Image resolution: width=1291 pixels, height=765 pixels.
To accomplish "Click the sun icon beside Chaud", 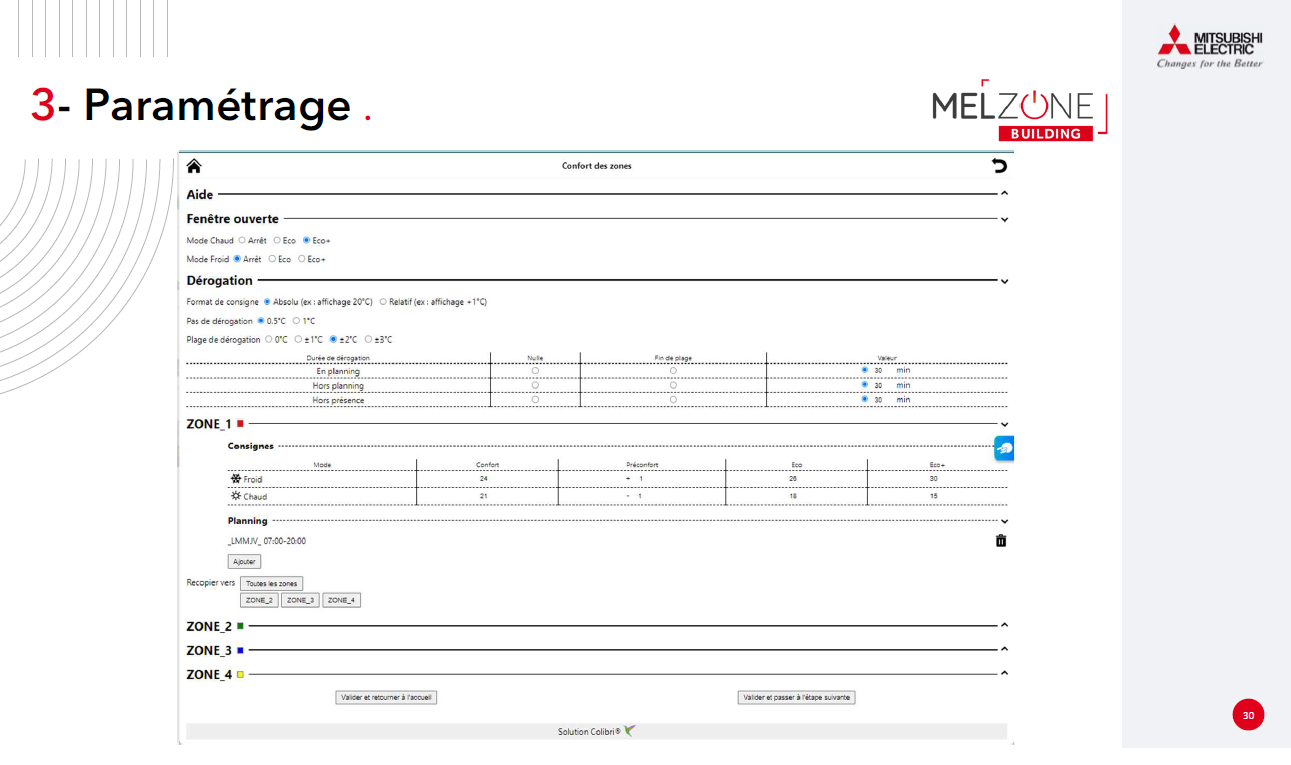I will pyautogui.click(x=236, y=496).
